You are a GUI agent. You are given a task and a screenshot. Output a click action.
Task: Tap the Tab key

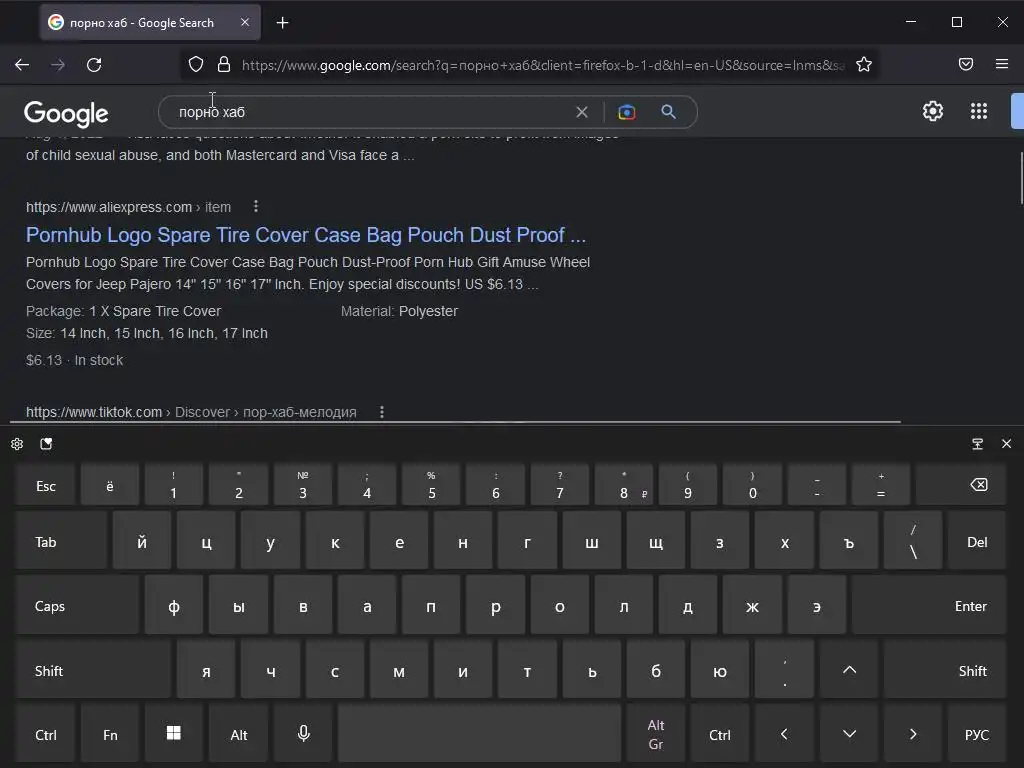point(61,541)
